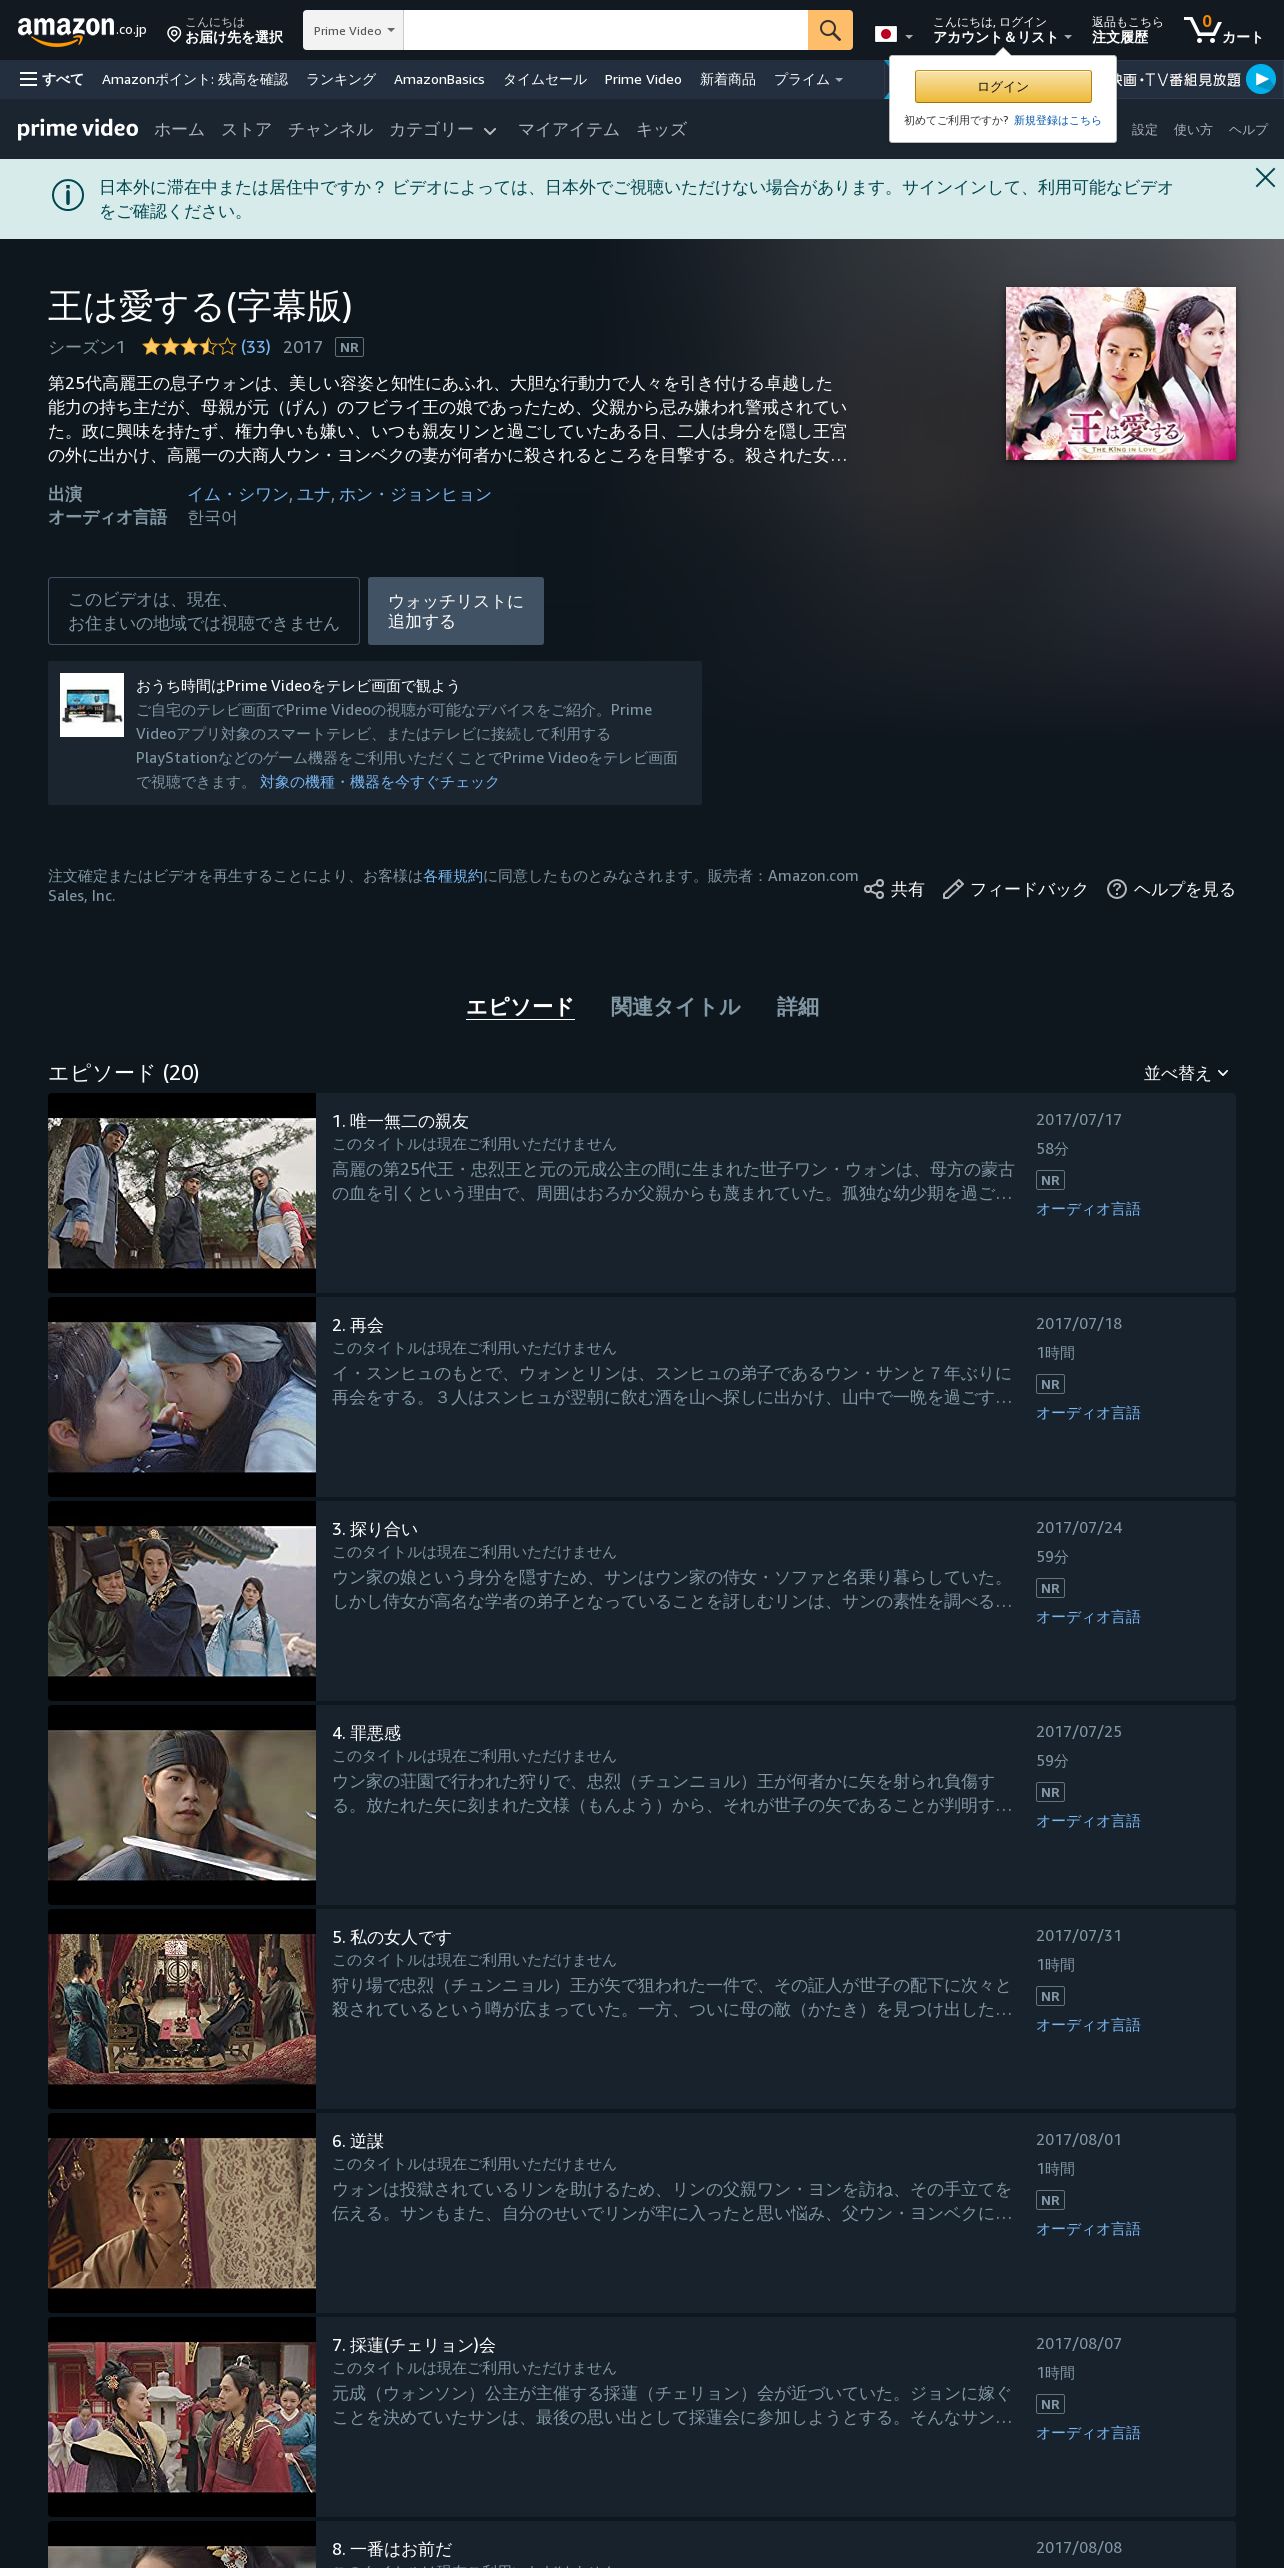Click the orange search magnifier button
The image size is (1284, 2568).
(830, 30)
